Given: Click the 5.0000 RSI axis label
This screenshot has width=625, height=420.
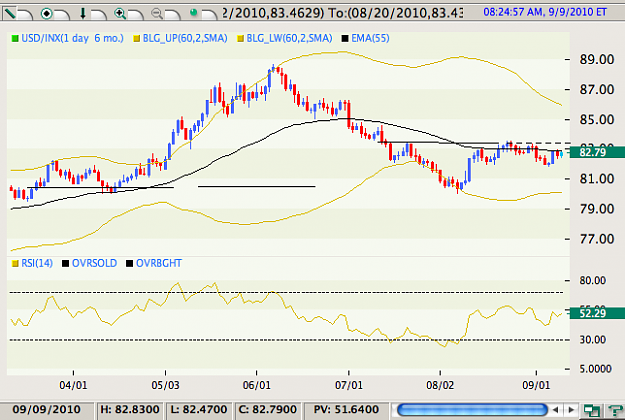Looking at the screenshot, I should click(x=596, y=369).
